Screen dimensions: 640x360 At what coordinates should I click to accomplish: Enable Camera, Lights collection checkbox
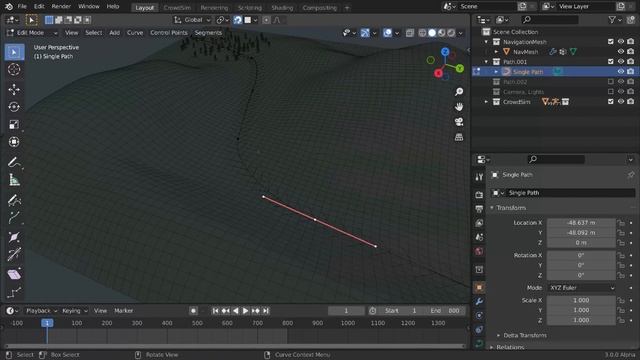[x=611, y=91]
